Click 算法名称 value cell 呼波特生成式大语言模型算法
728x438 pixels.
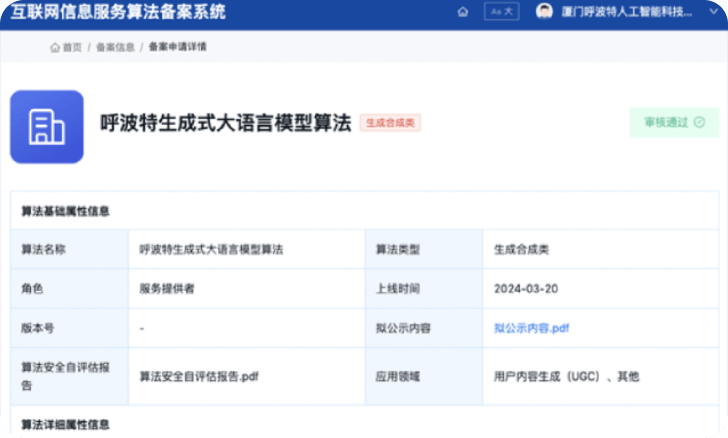(x=247, y=249)
